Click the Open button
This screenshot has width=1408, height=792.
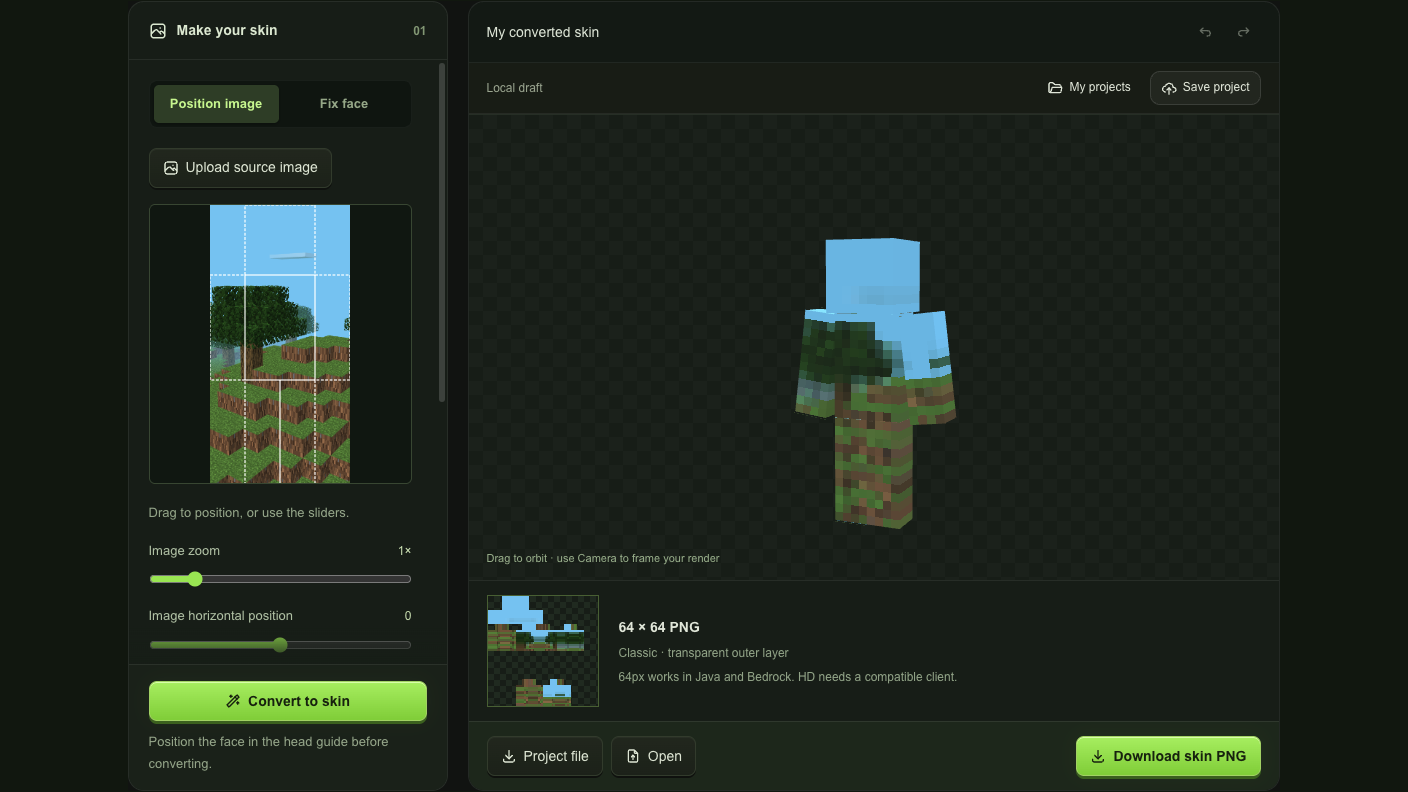click(x=653, y=756)
